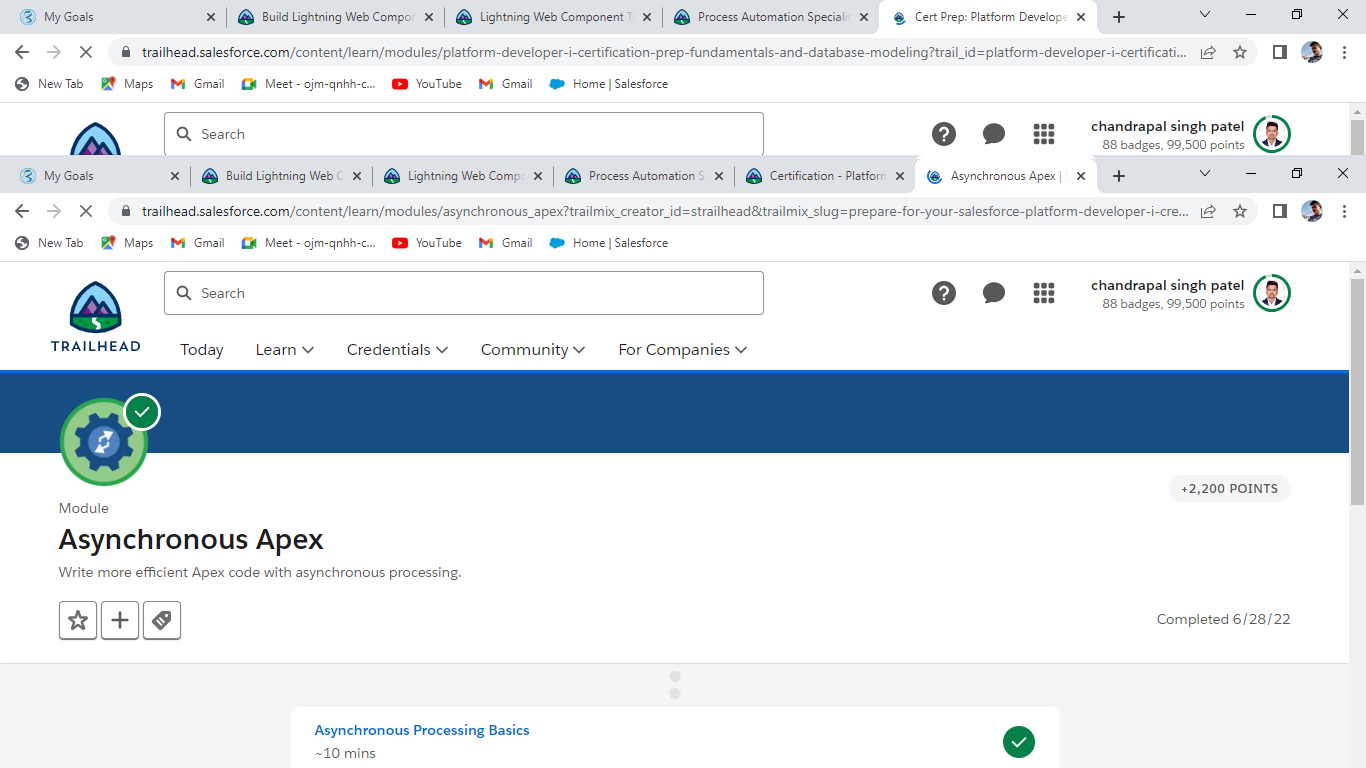Click the tag icon button beside the plus

pos(162,620)
